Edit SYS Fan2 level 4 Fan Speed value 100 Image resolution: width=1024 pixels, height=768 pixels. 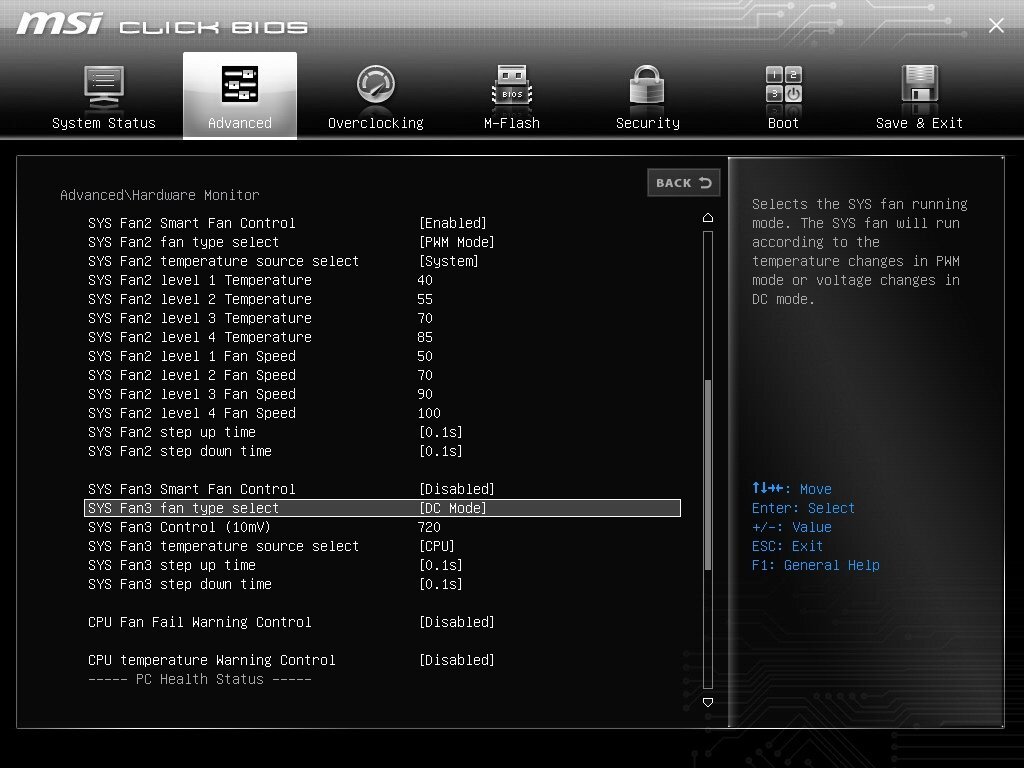[x=429, y=413]
